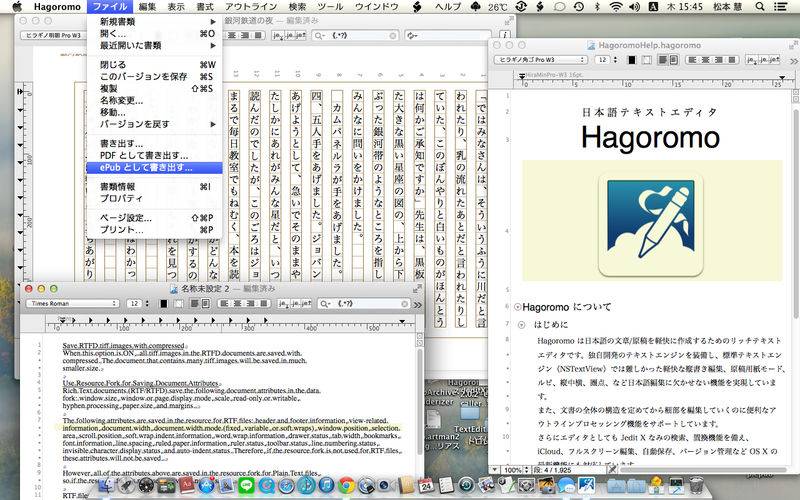Open zoom '100%' dropdown in HagoromoHelp status bar
800x500 pixels.
pos(515,470)
